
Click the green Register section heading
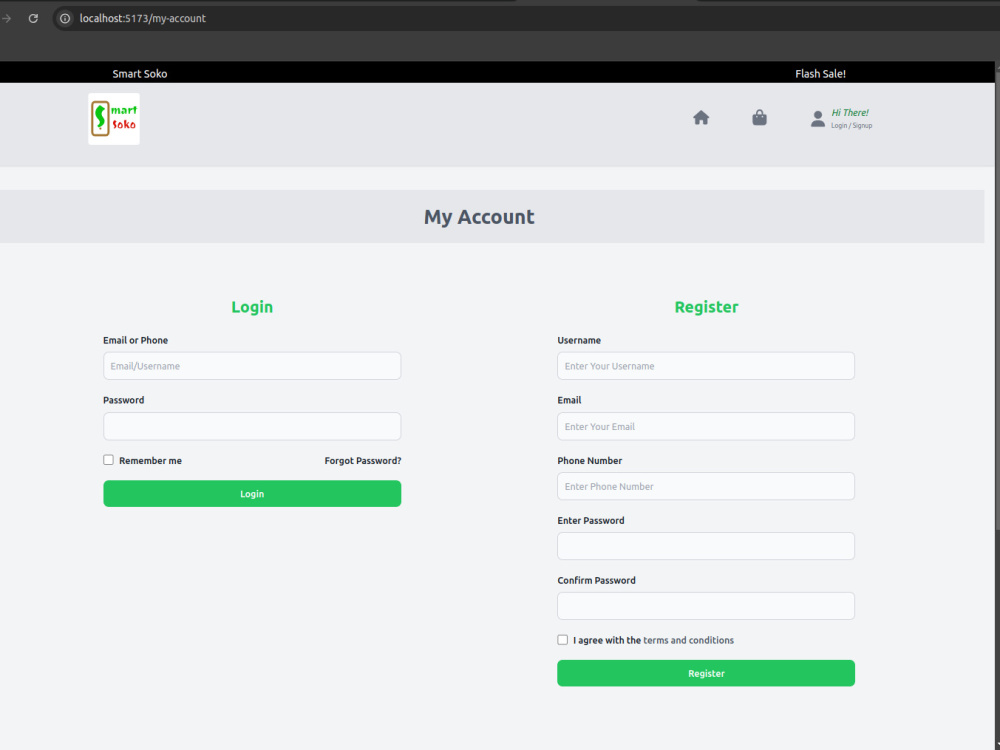point(706,307)
